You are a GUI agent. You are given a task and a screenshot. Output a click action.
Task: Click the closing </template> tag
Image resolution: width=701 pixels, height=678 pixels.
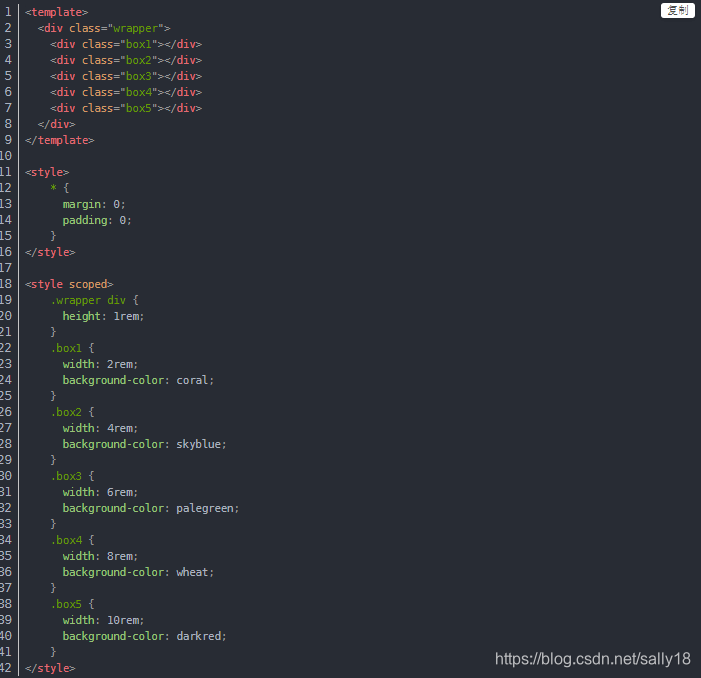60,140
